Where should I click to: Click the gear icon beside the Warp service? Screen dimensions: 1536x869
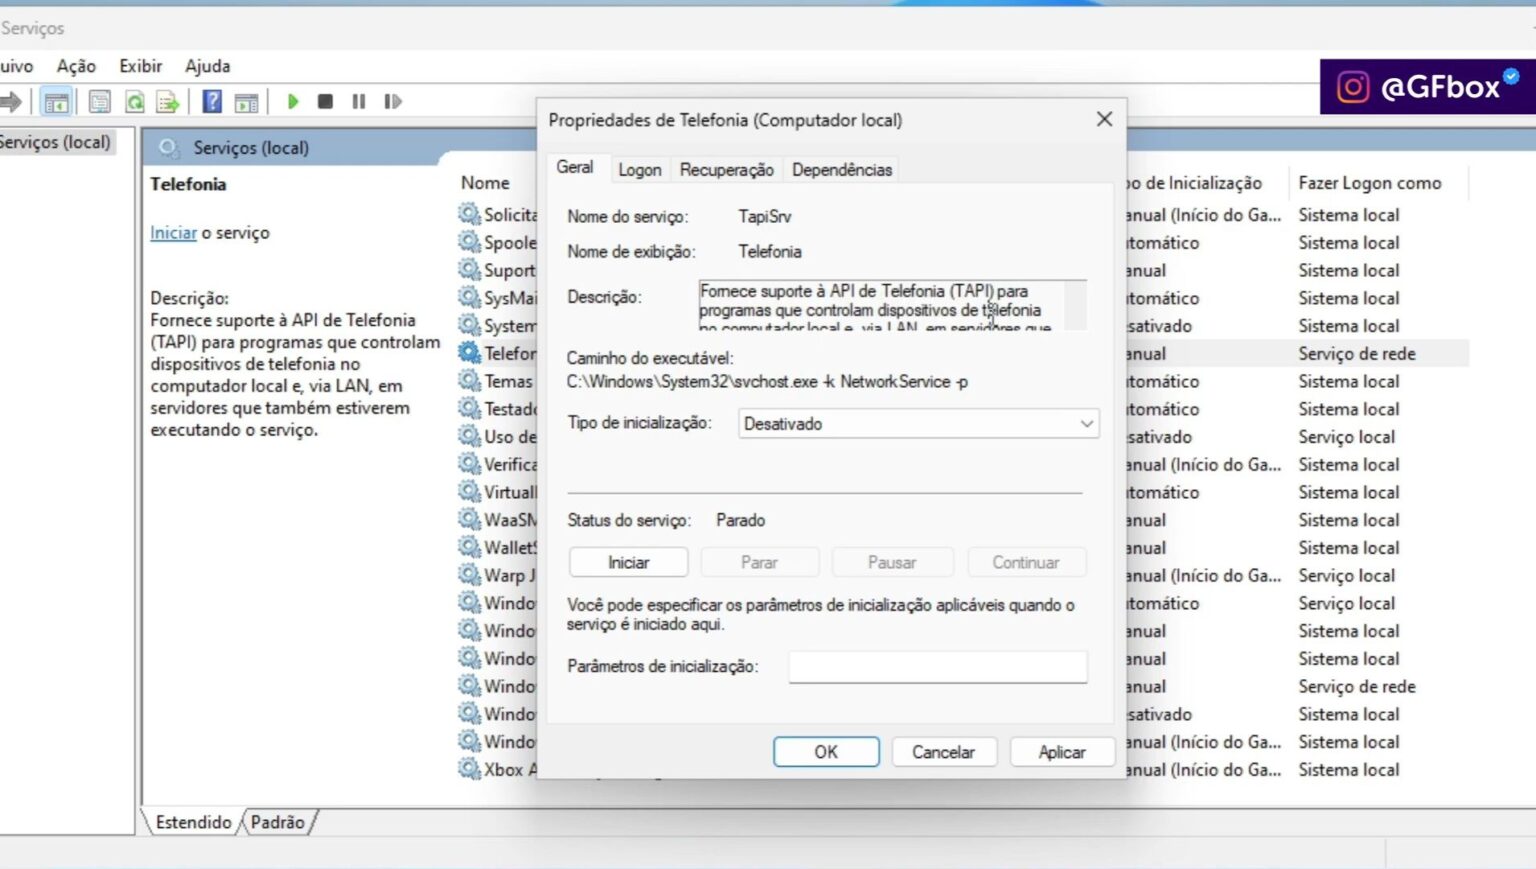point(469,575)
